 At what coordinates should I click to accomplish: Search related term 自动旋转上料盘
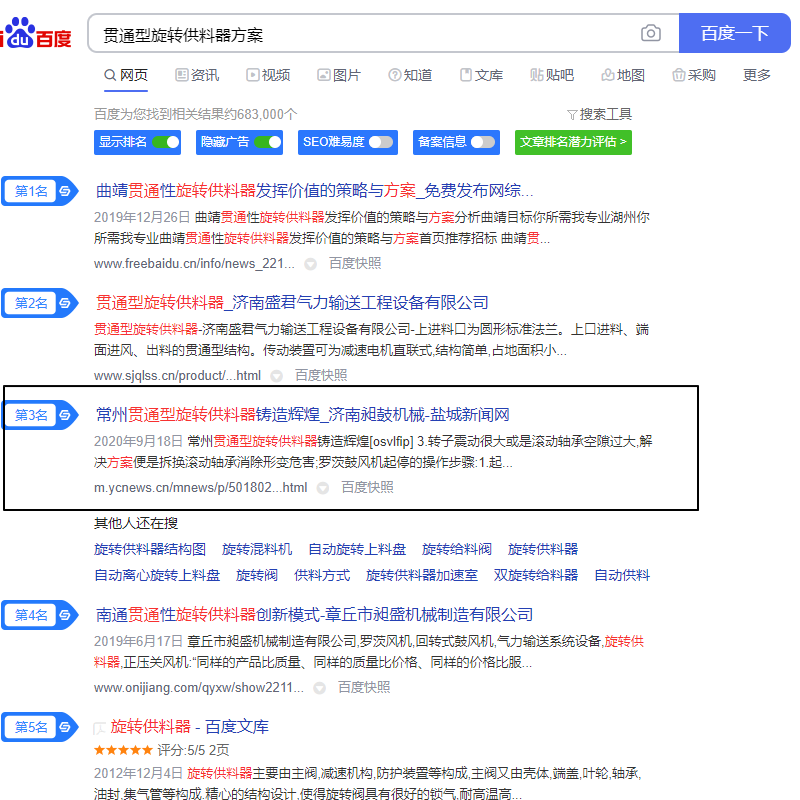coord(357,549)
